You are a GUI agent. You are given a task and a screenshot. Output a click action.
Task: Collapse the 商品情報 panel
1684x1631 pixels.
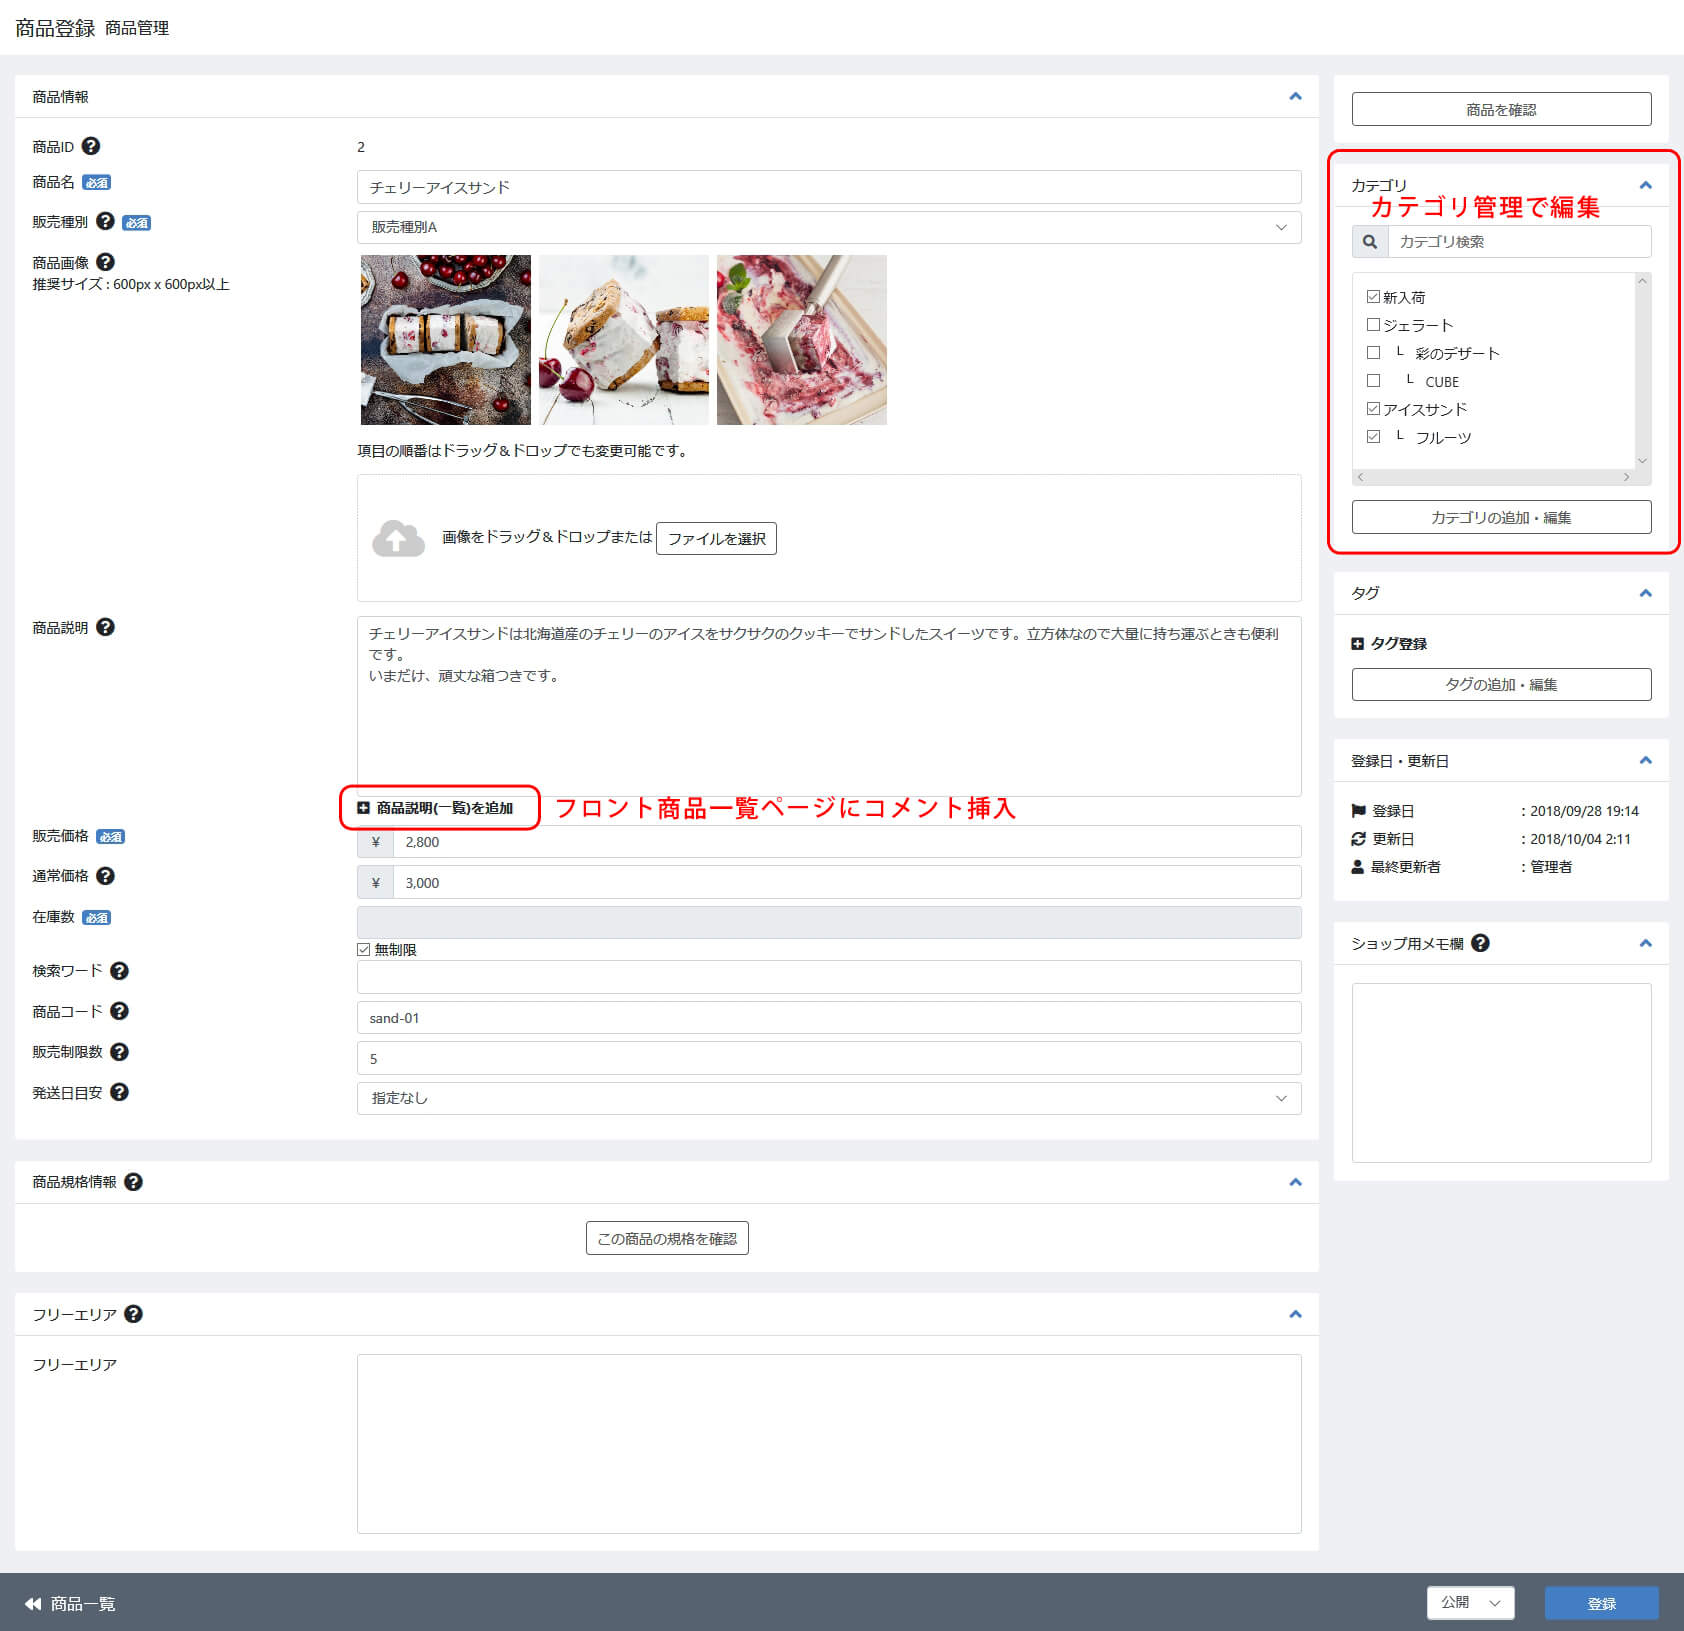point(1295,97)
